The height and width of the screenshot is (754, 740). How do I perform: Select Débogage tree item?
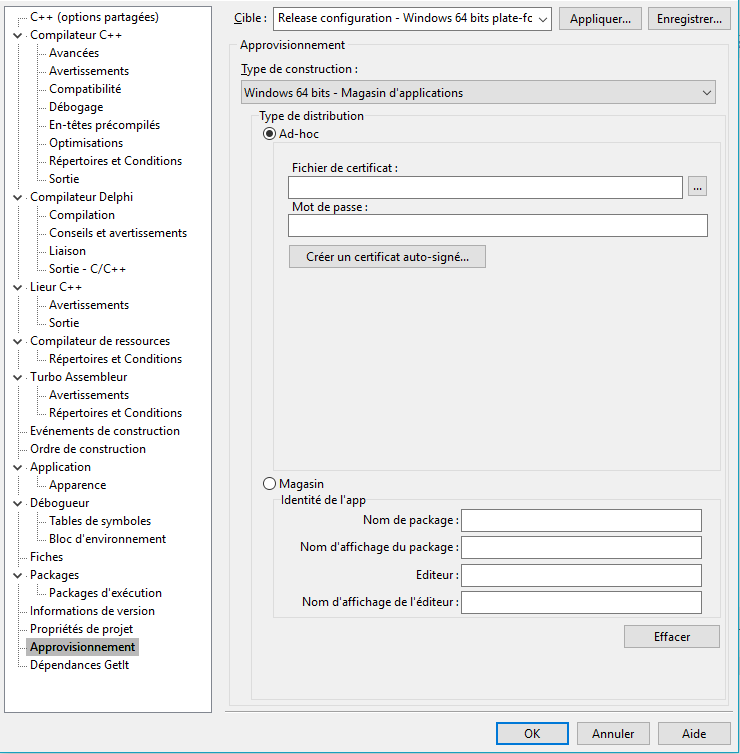tap(76, 107)
